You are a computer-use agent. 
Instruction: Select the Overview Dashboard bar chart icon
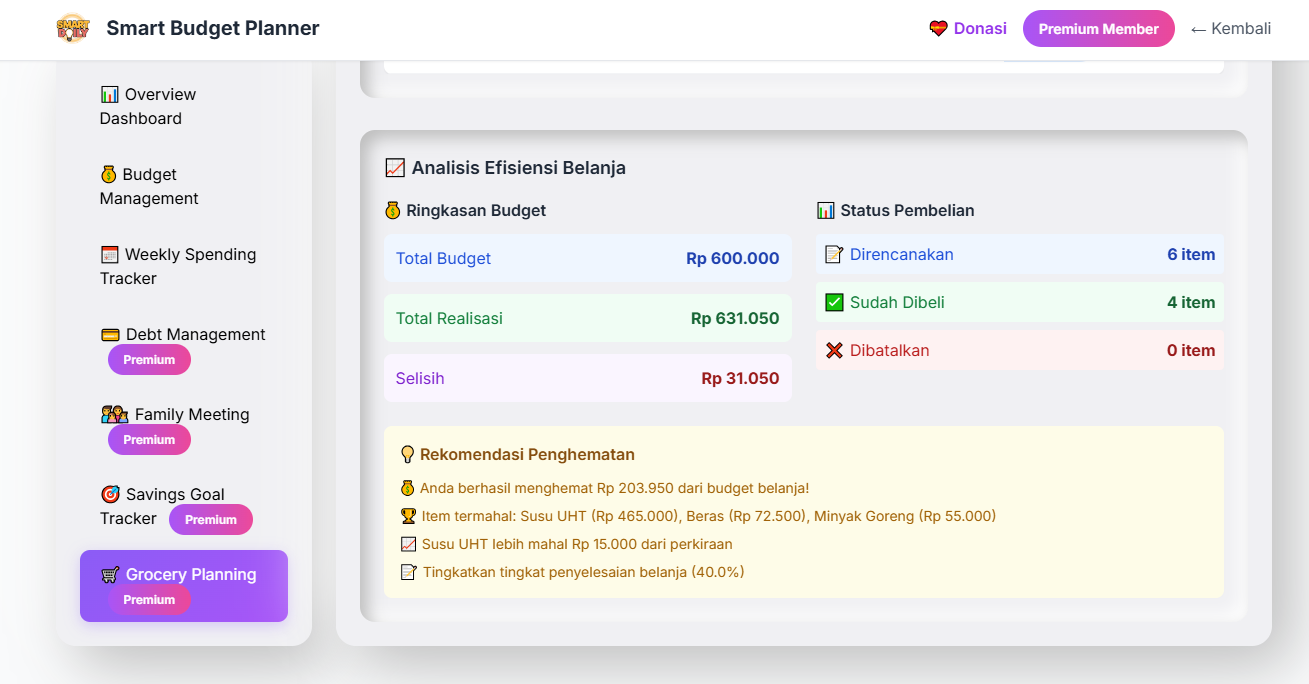[x=111, y=94]
